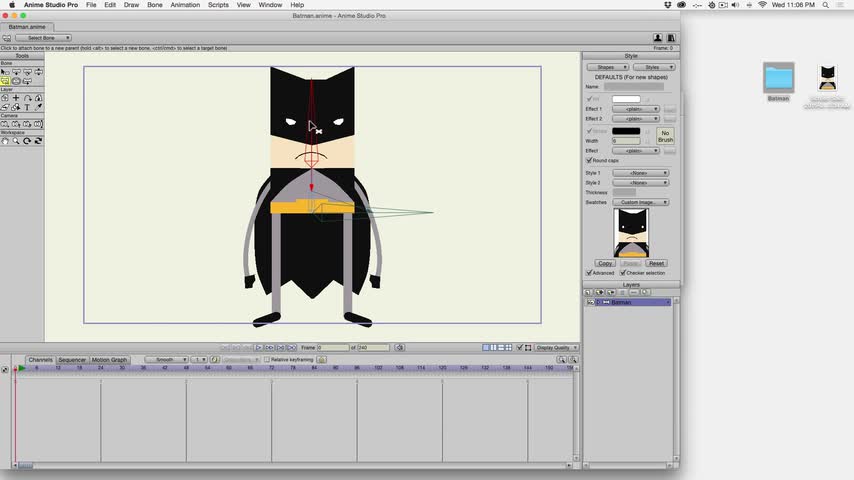Open the Effect 2 plain dropdown

(636, 119)
